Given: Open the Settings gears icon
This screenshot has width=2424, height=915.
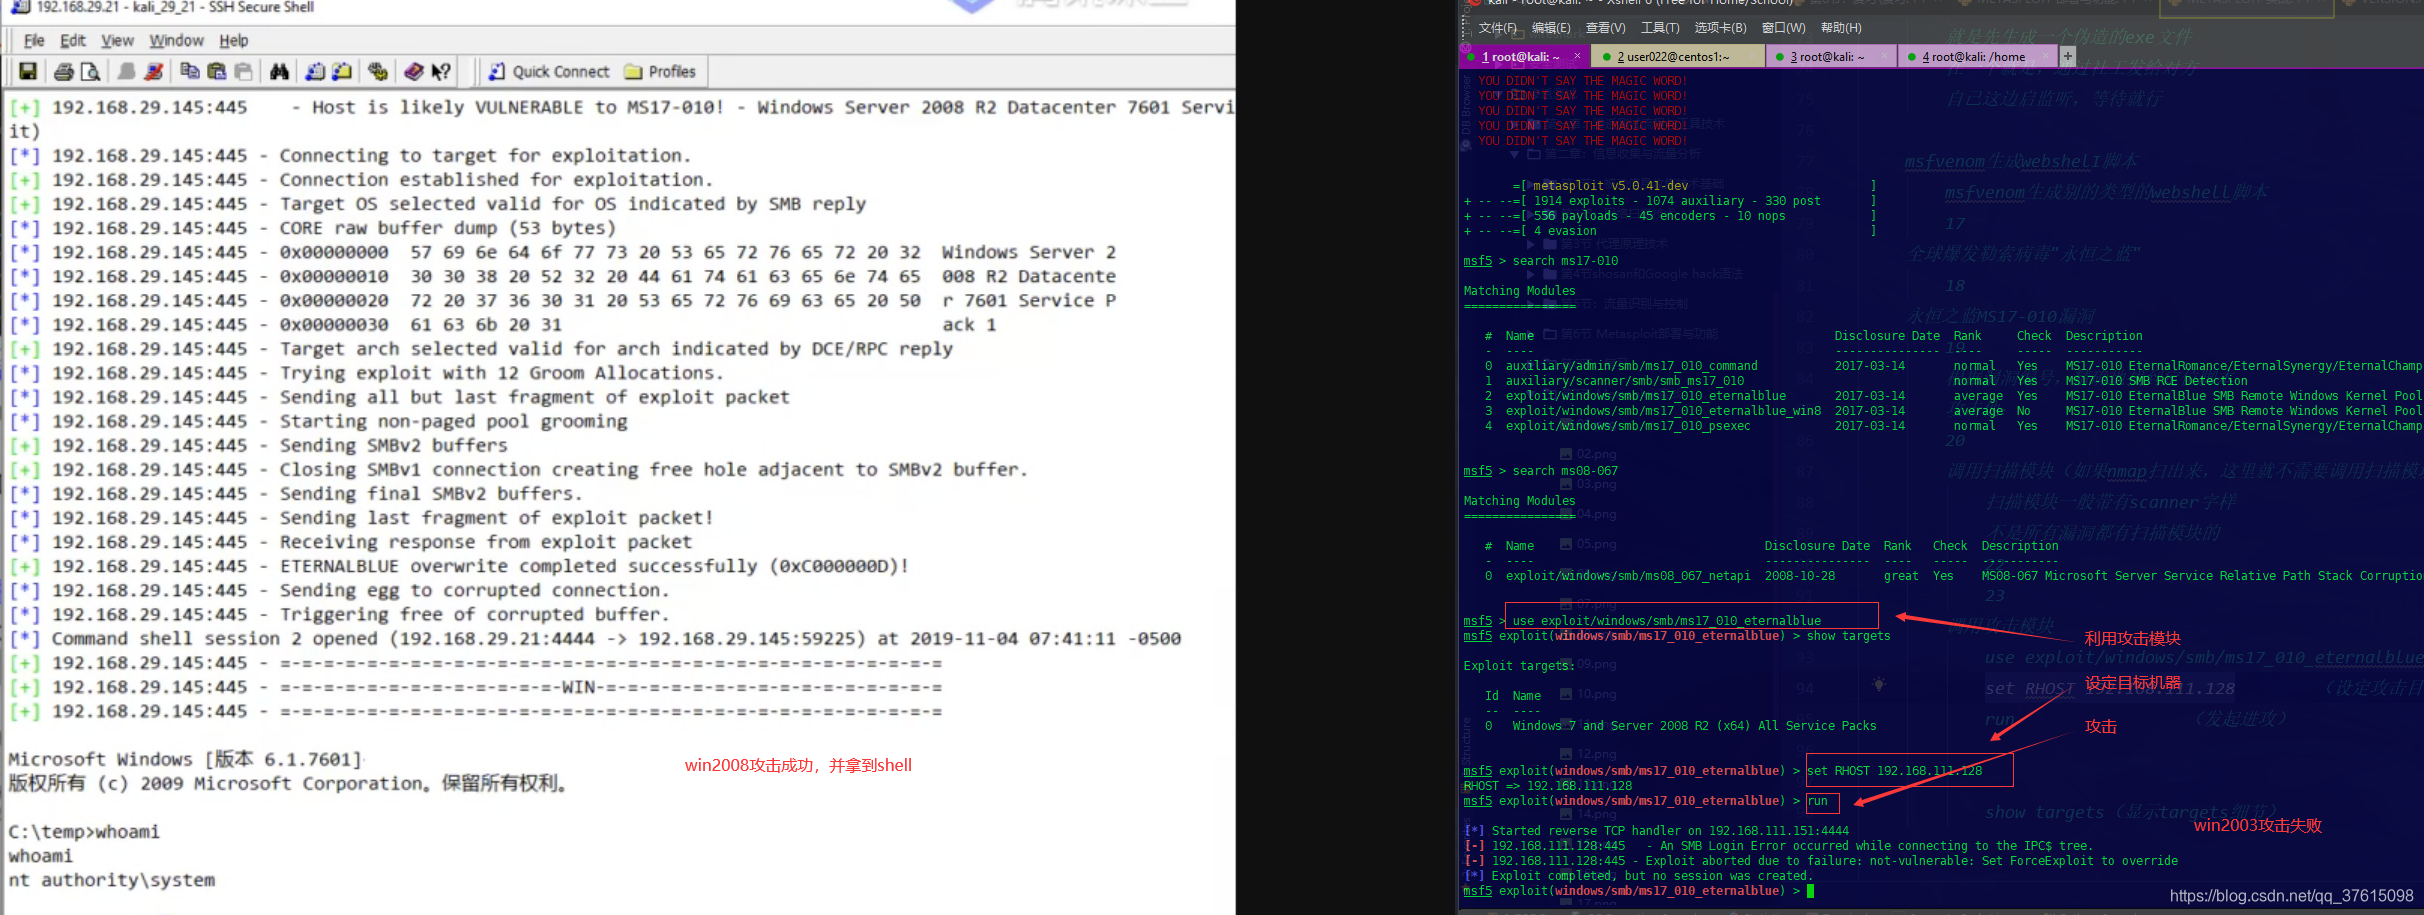Looking at the screenshot, I should point(378,71).
